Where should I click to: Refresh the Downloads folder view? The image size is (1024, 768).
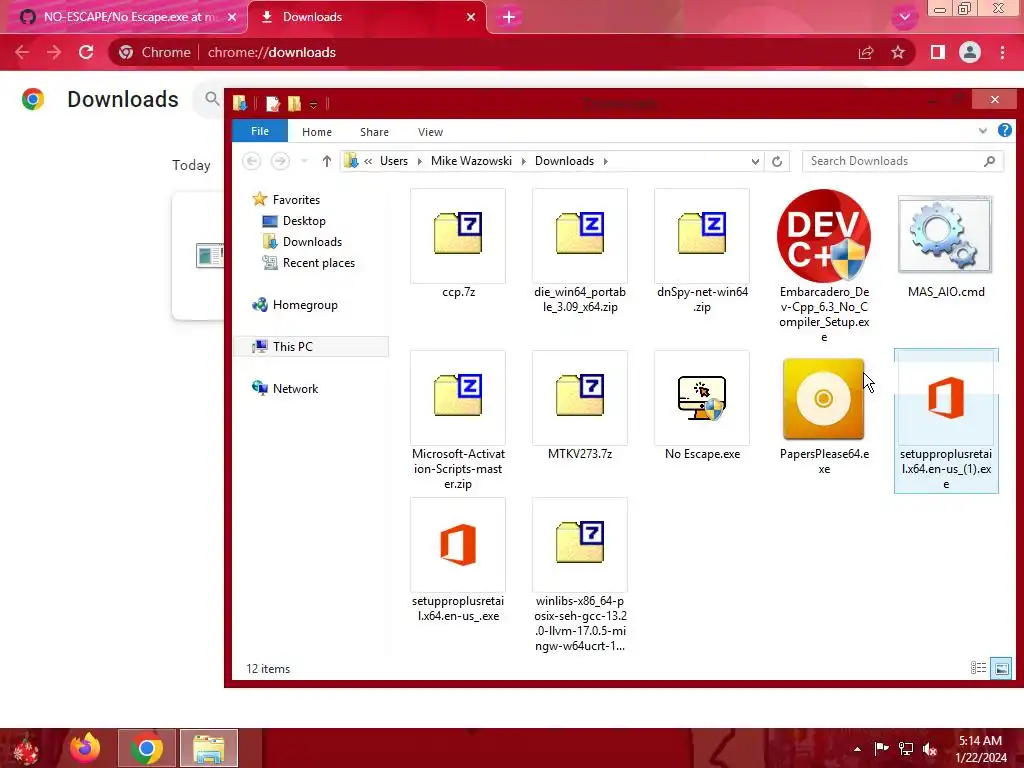click(777, 161)
